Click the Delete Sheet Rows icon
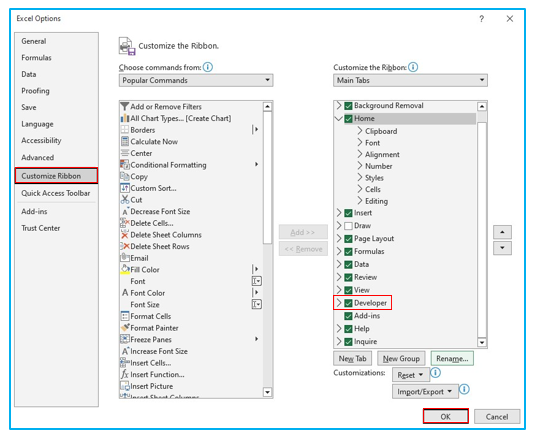 (x=125, y=246)
